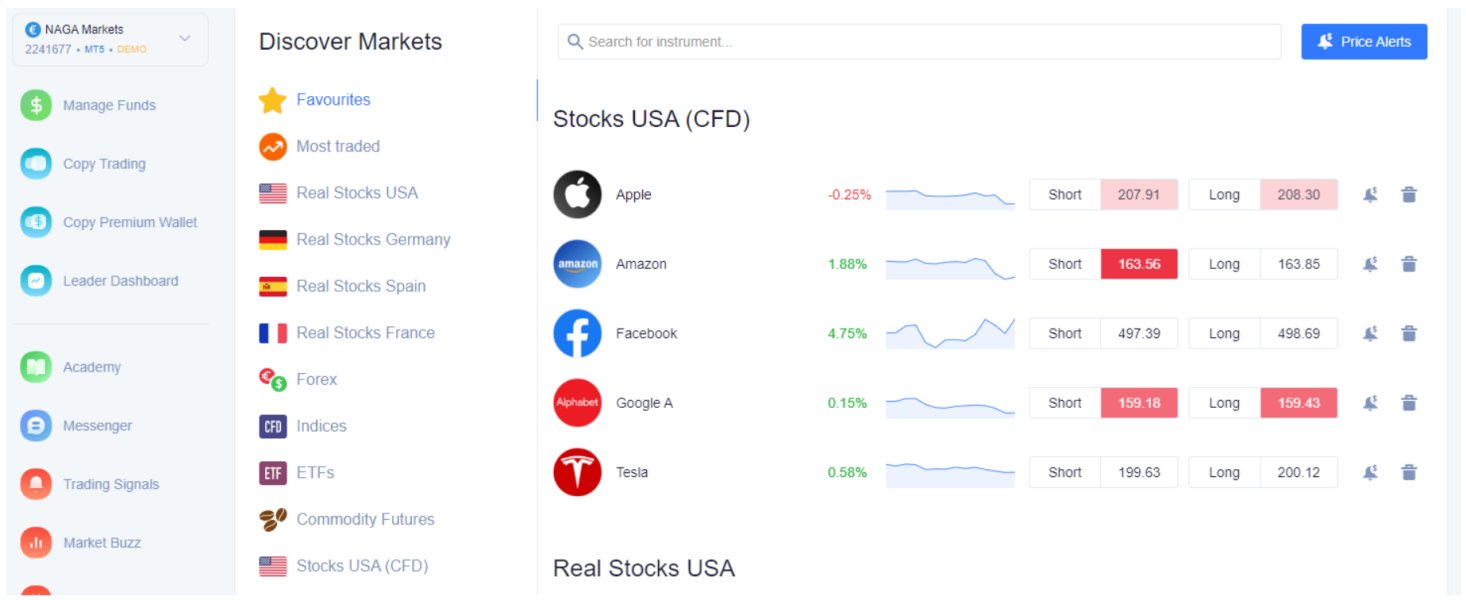The height and width of the screenshot is (600, 1466).
Task: Open the Trading Signals bell icon
Action: click(x=36, y=484)
